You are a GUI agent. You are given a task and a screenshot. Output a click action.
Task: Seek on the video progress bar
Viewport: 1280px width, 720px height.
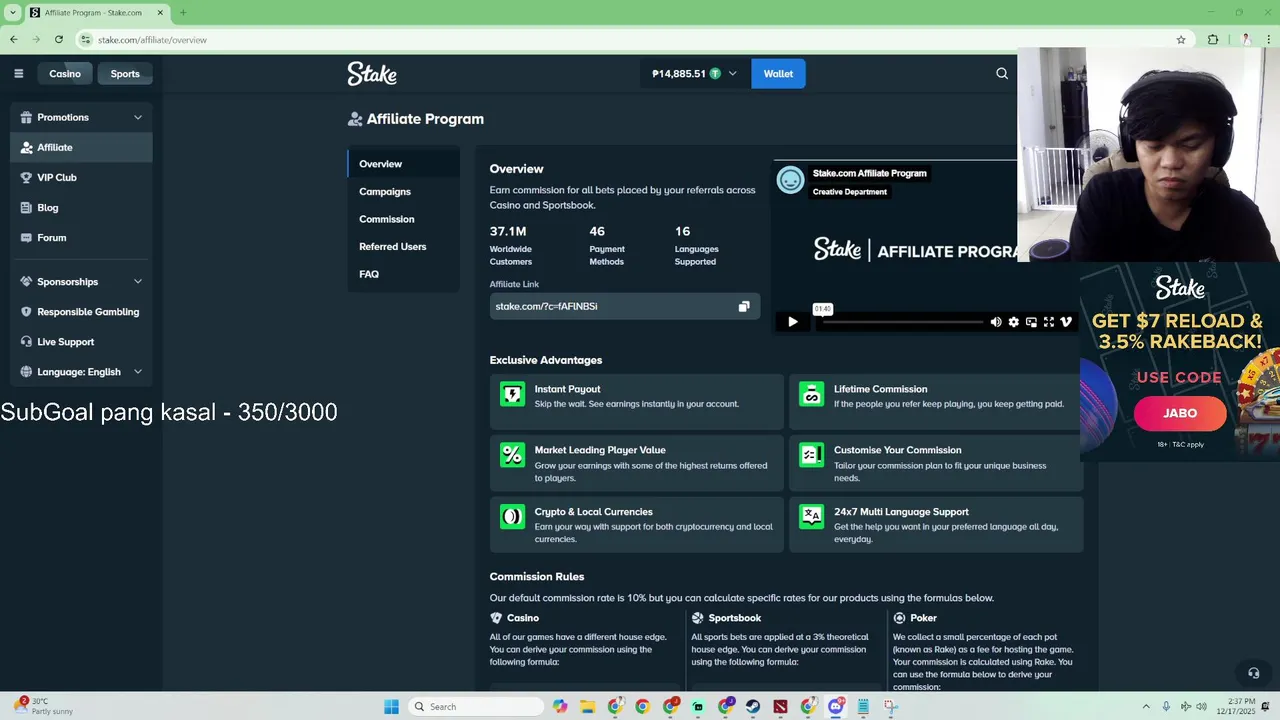901,322
